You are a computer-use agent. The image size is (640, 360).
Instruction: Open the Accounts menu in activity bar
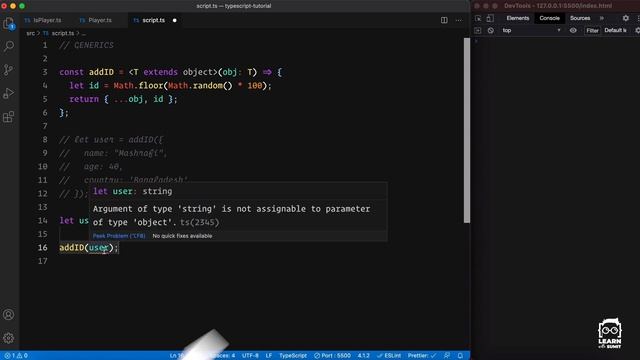(9, 314)
